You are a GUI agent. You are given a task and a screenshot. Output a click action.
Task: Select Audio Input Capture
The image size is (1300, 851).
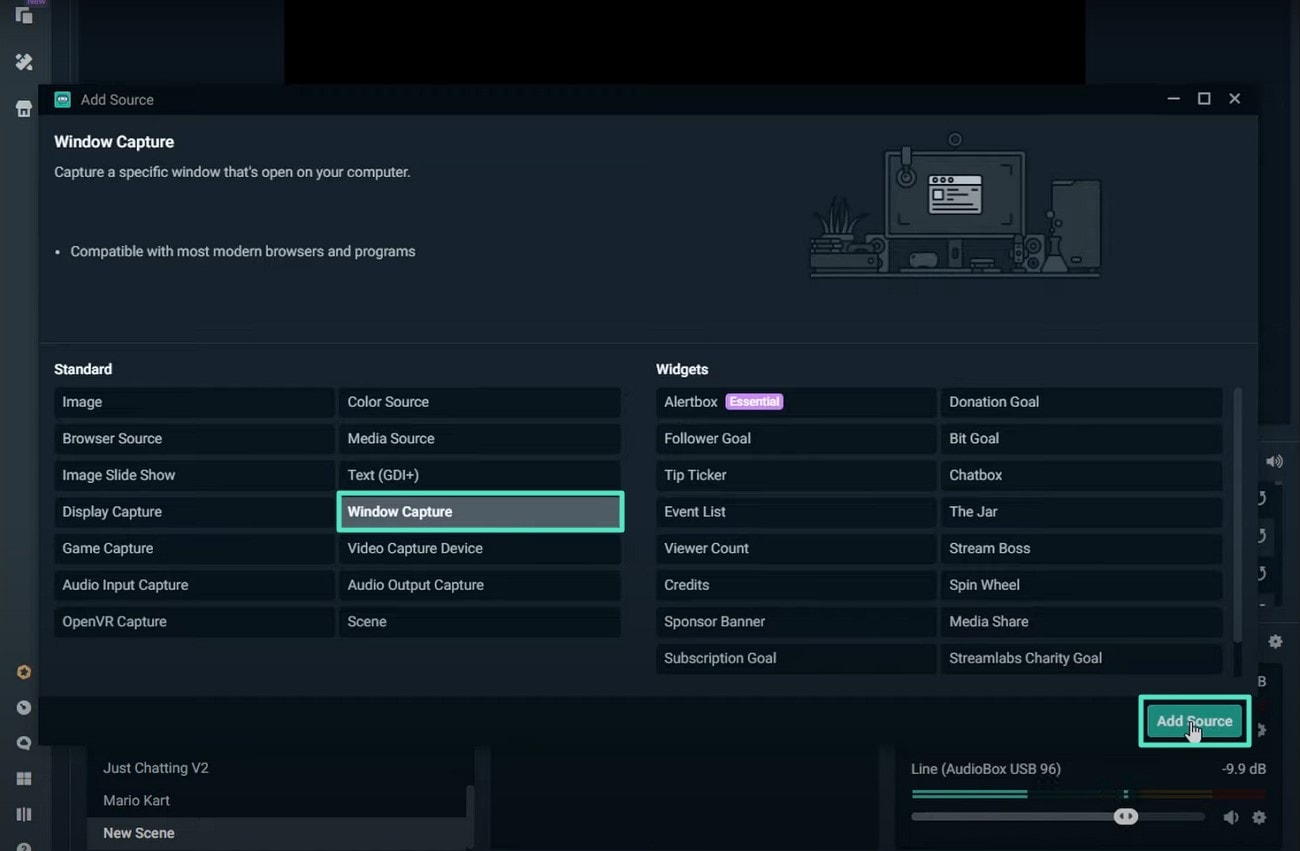194,585
